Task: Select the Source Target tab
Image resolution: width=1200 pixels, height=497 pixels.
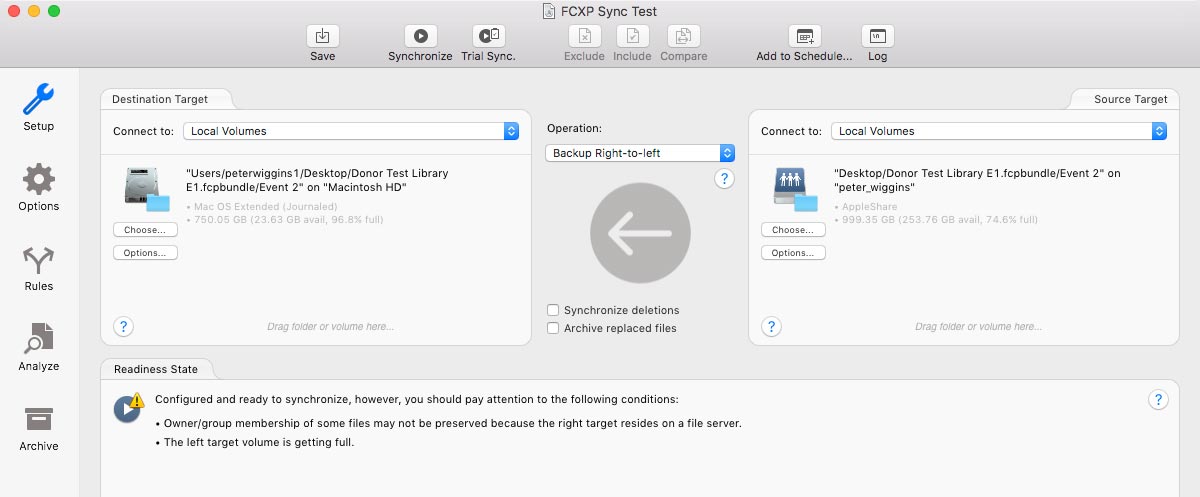Action: point(1130,99)
